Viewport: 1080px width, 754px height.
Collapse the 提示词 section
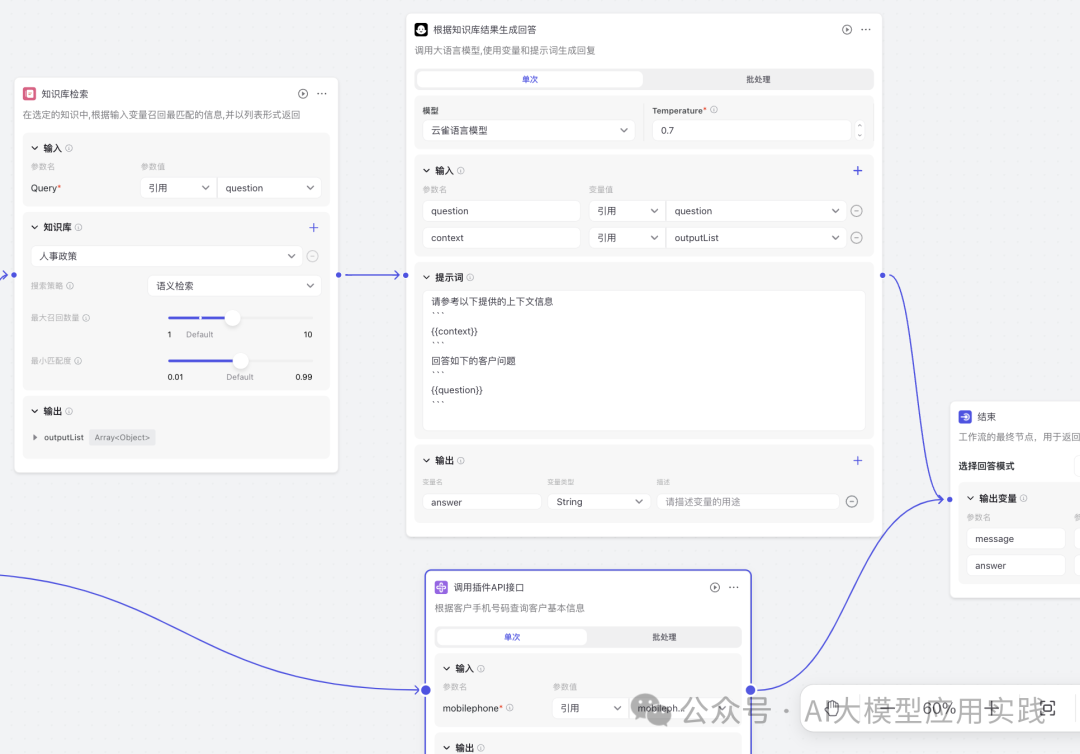(x=427, y=277)
